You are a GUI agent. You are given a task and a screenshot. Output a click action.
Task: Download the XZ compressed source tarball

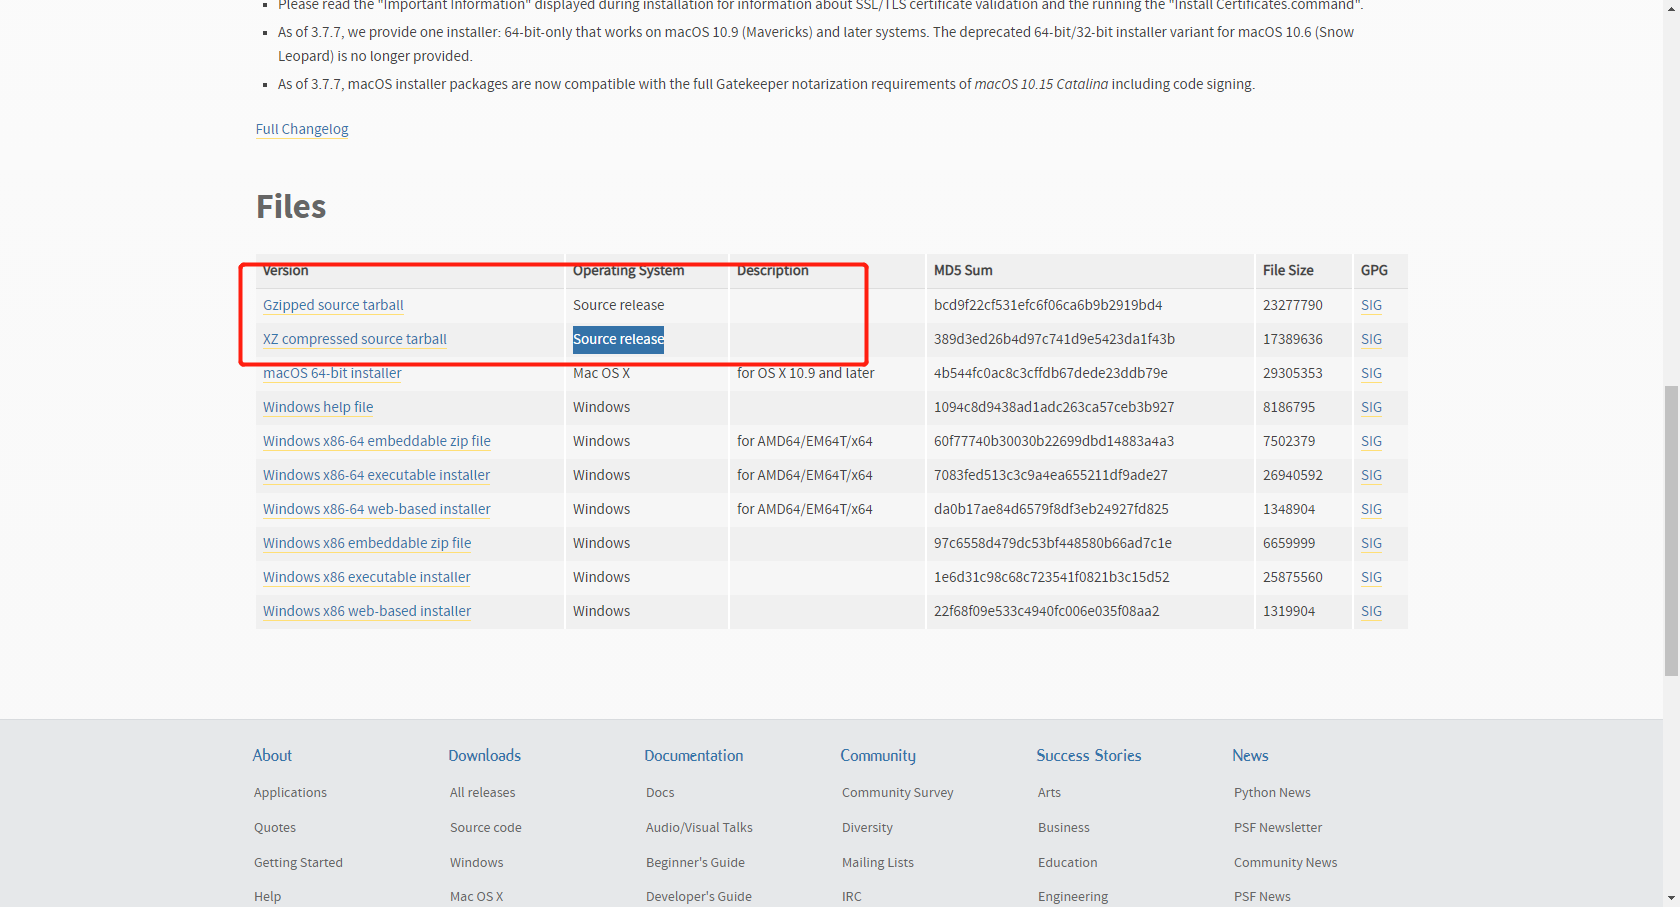click(355, 339)
